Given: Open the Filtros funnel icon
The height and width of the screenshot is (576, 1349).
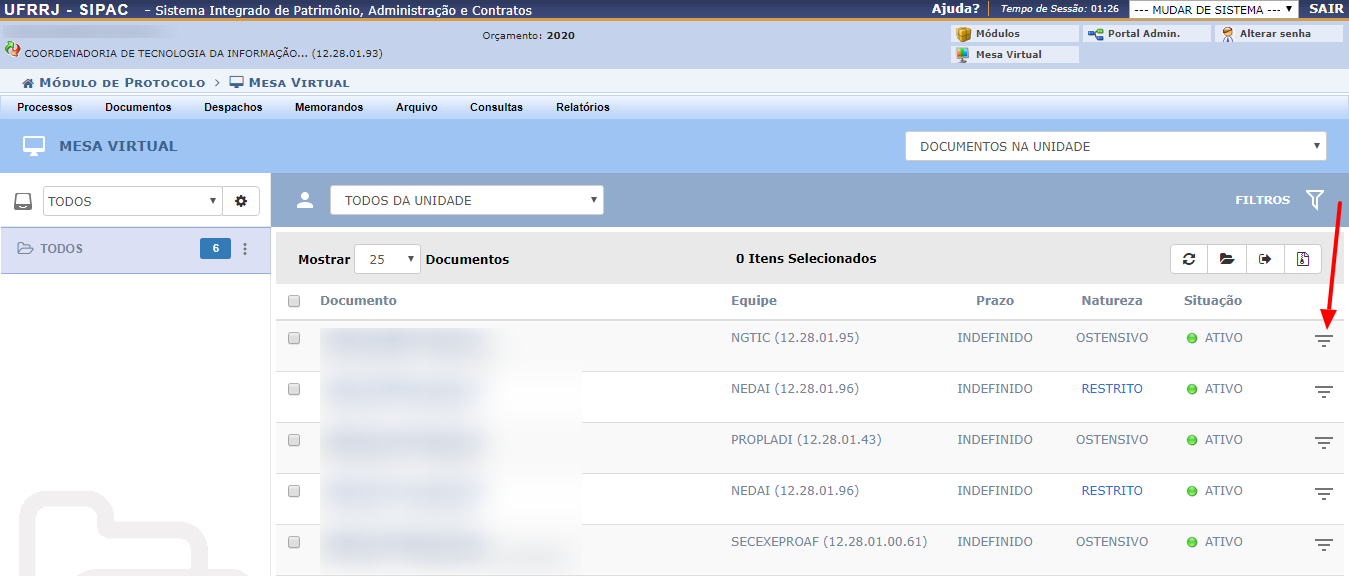Looking at the screenshot, I should [1315, 200].
